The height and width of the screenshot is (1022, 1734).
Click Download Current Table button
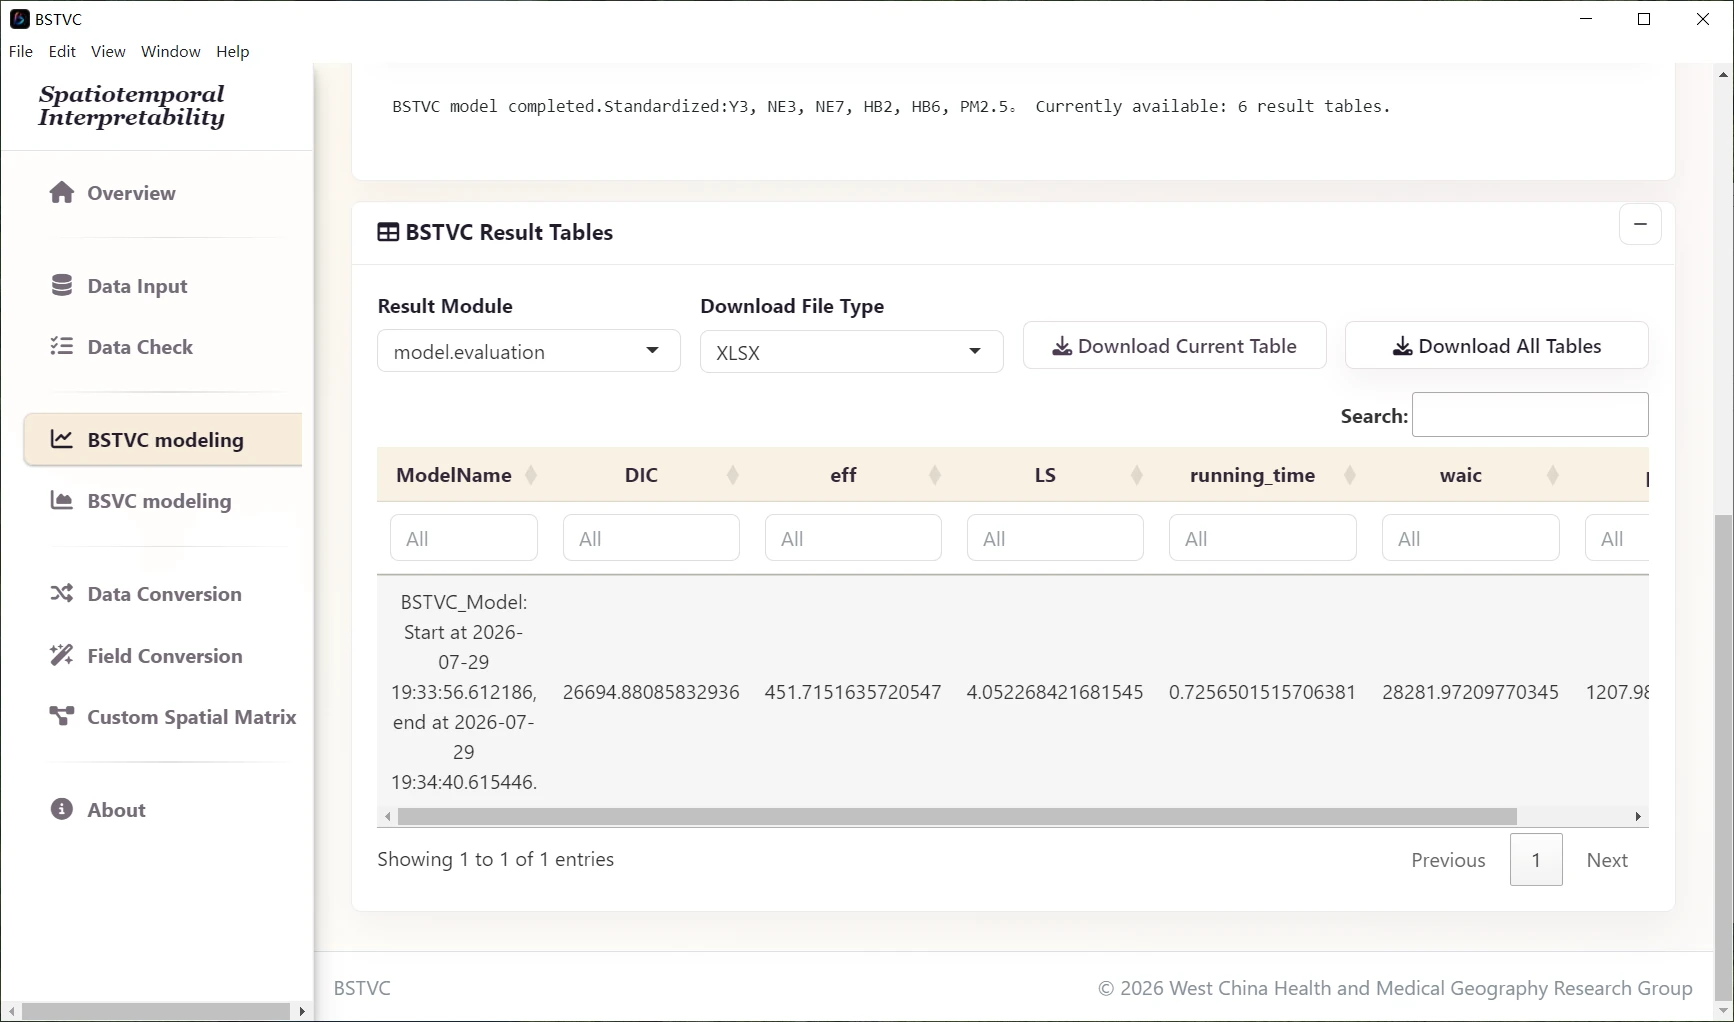1175,346
